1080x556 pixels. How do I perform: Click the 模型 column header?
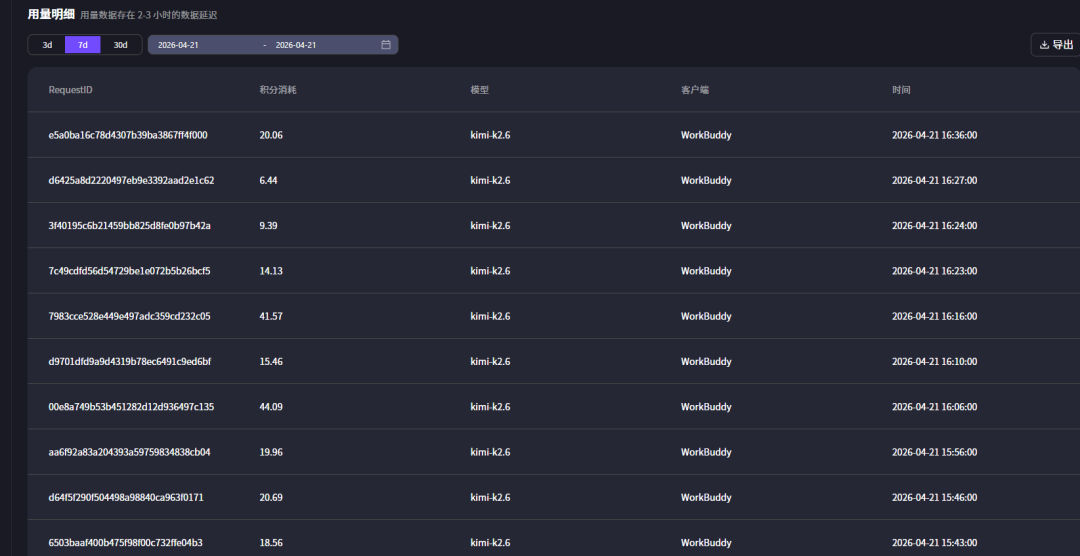[x=479, y=90]
